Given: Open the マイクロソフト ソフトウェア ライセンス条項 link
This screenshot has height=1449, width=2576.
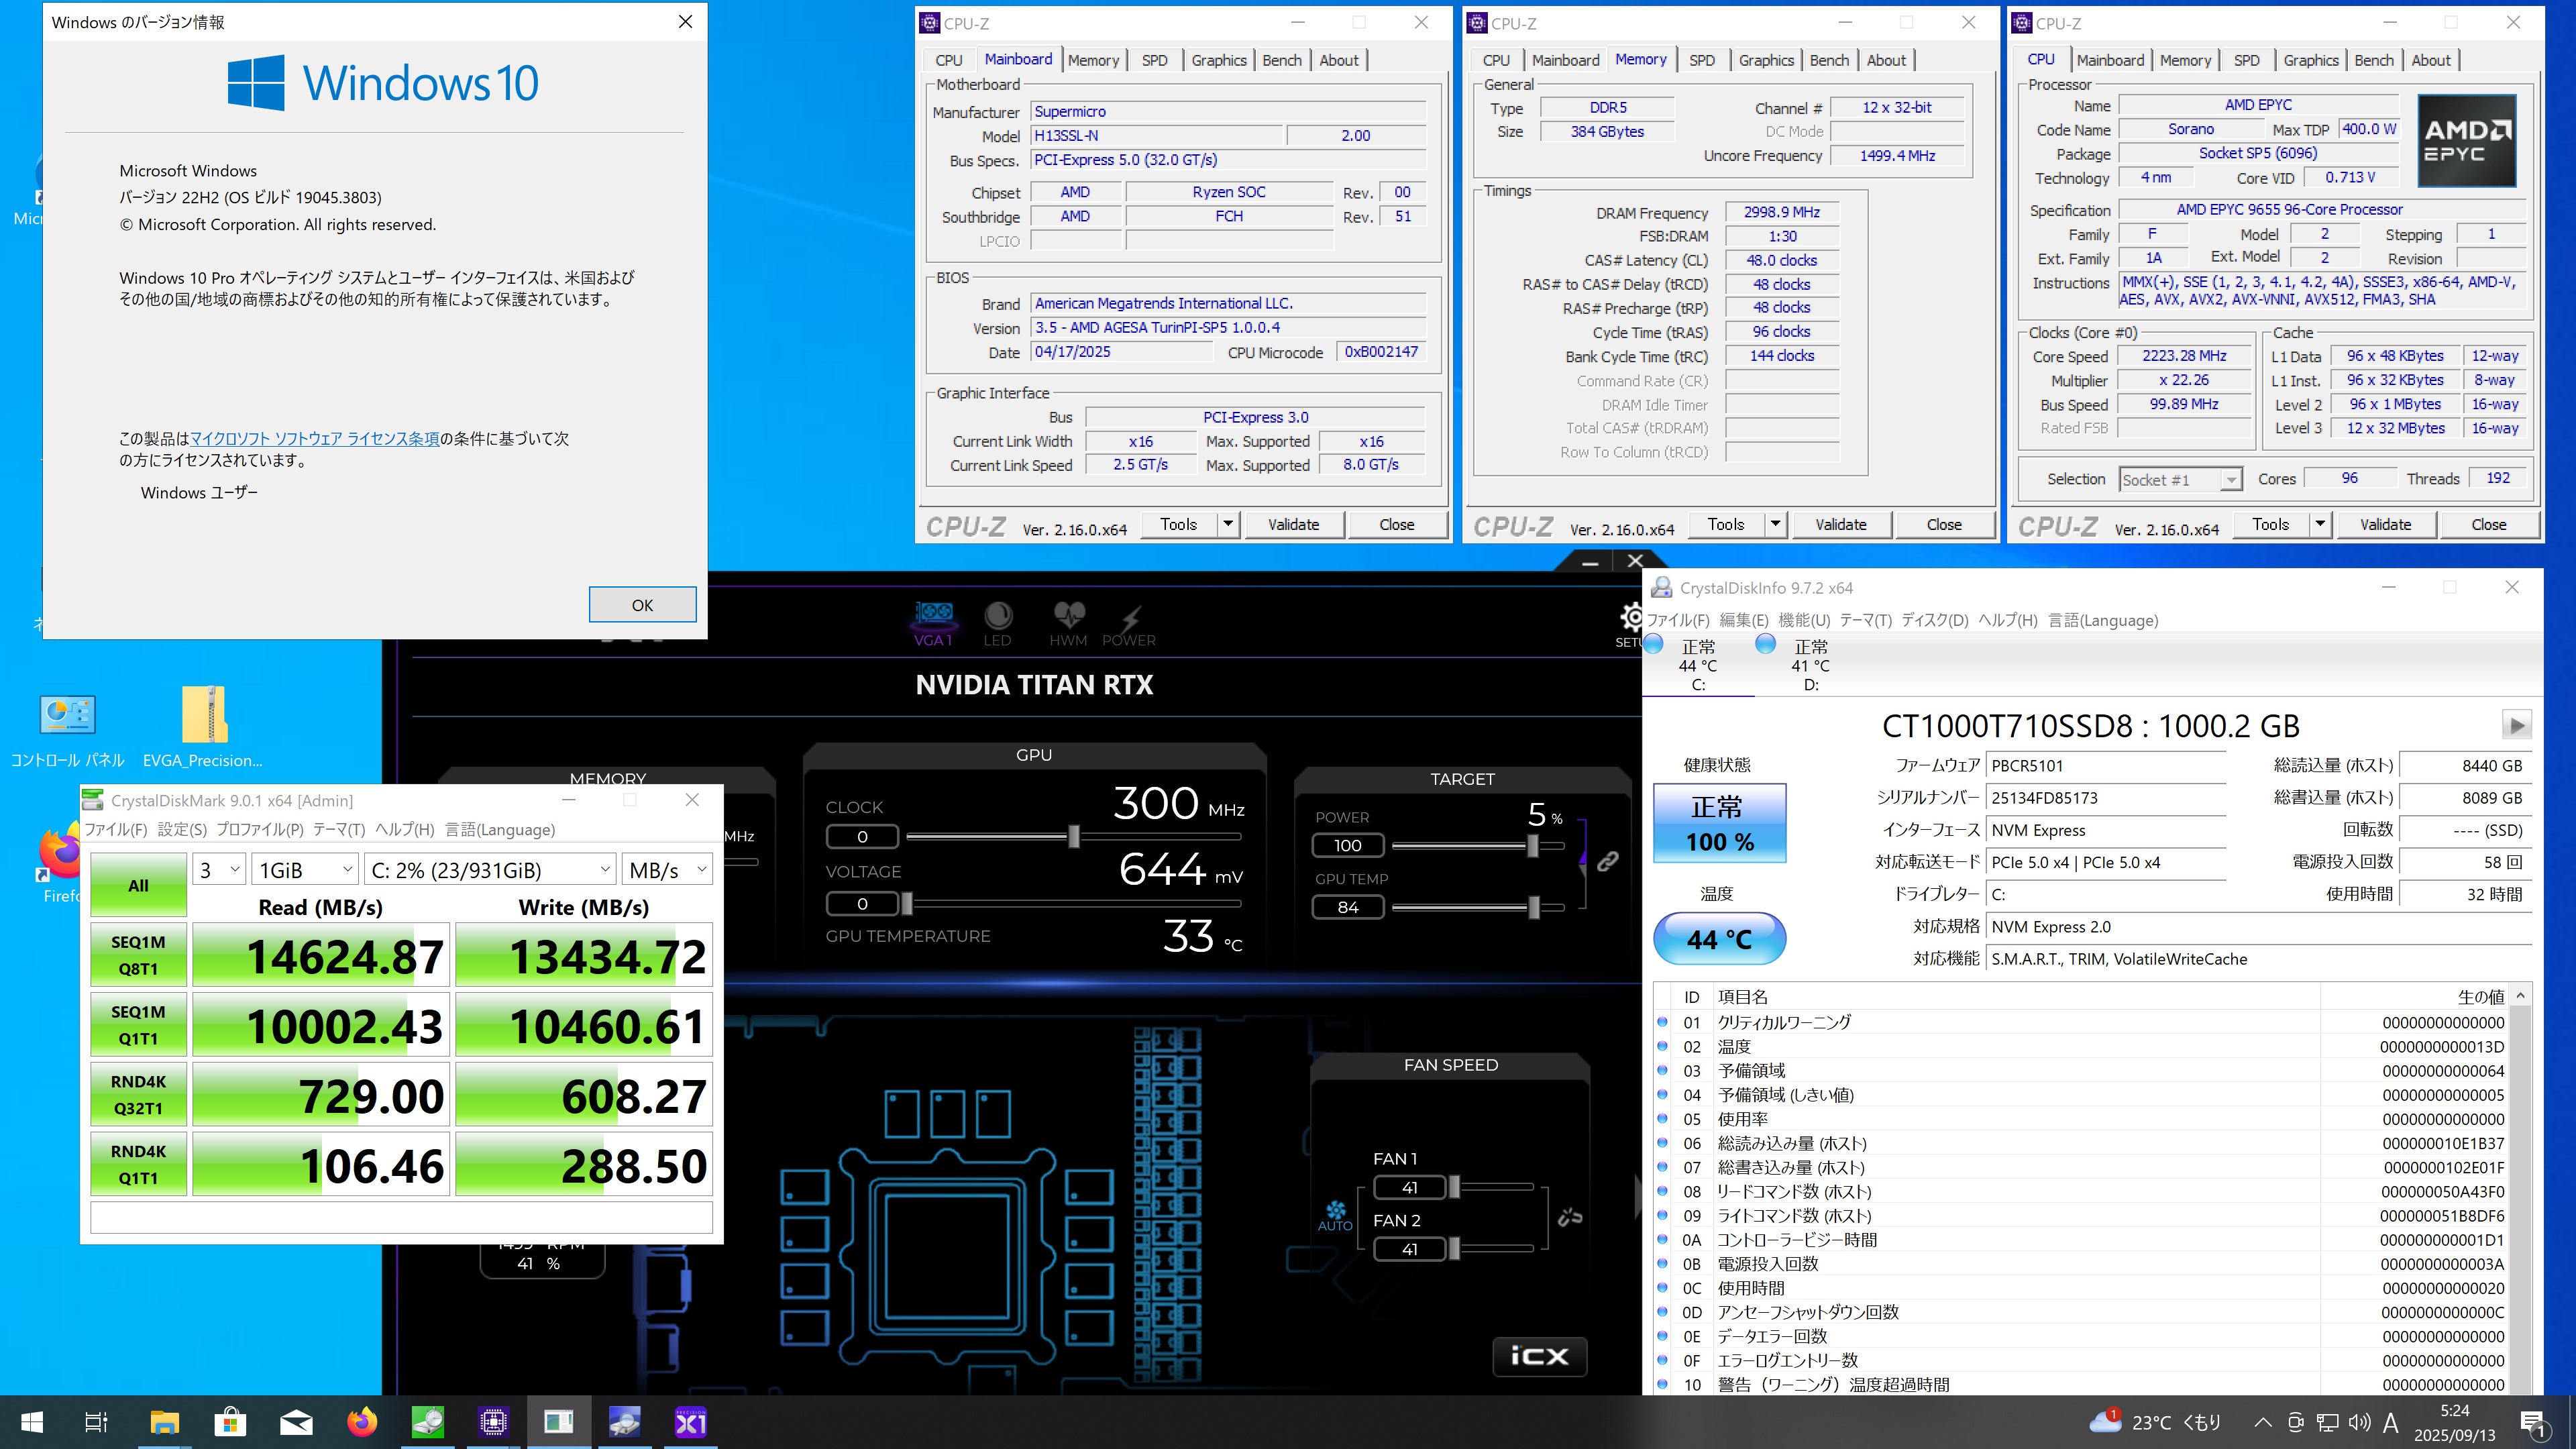Looking at the screenshot, I should [314, 438].
